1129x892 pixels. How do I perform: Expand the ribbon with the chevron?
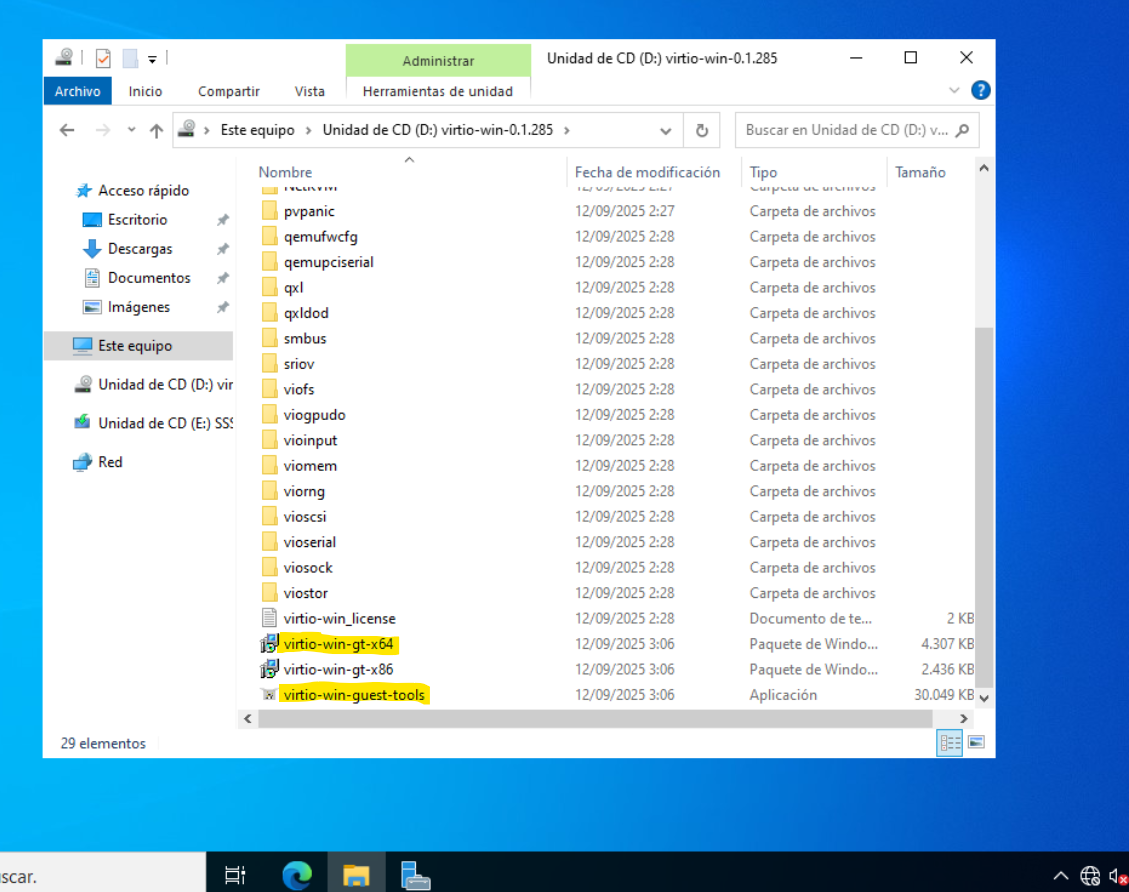[x=954, y=91]
